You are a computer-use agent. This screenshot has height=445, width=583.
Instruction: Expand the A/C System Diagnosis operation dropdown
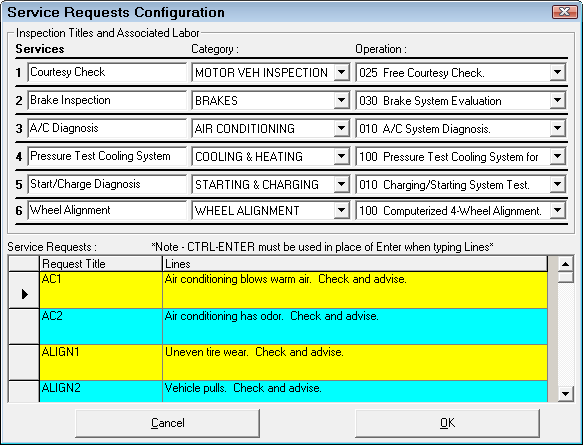tap(557, 129)
